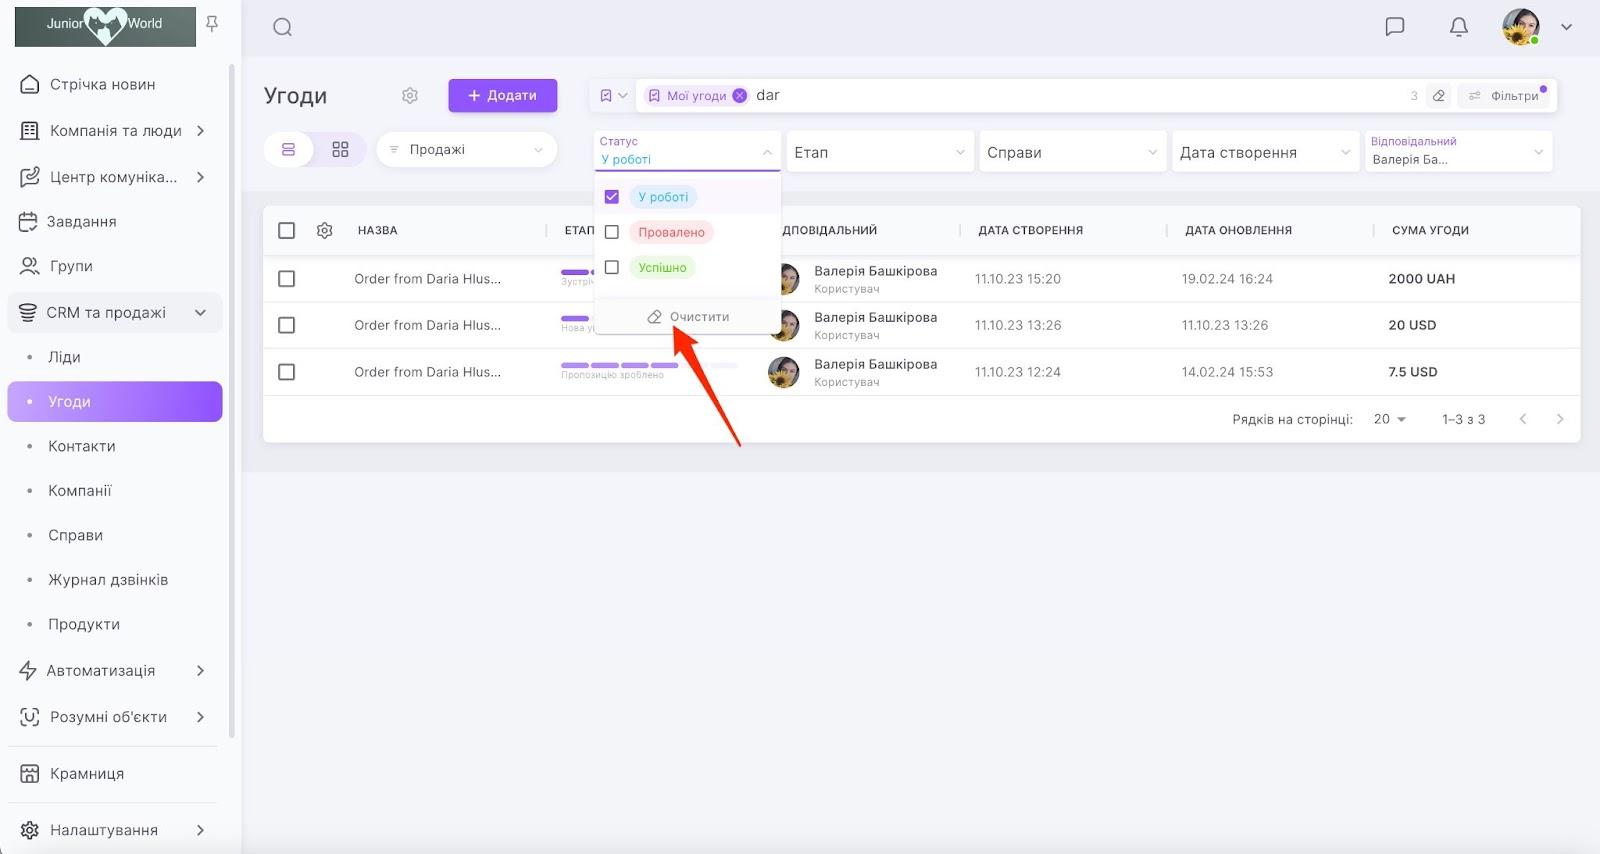Open settings gear next to Угоди title
The height and width of the screenshot is (854, 1600).
(410, 96)
